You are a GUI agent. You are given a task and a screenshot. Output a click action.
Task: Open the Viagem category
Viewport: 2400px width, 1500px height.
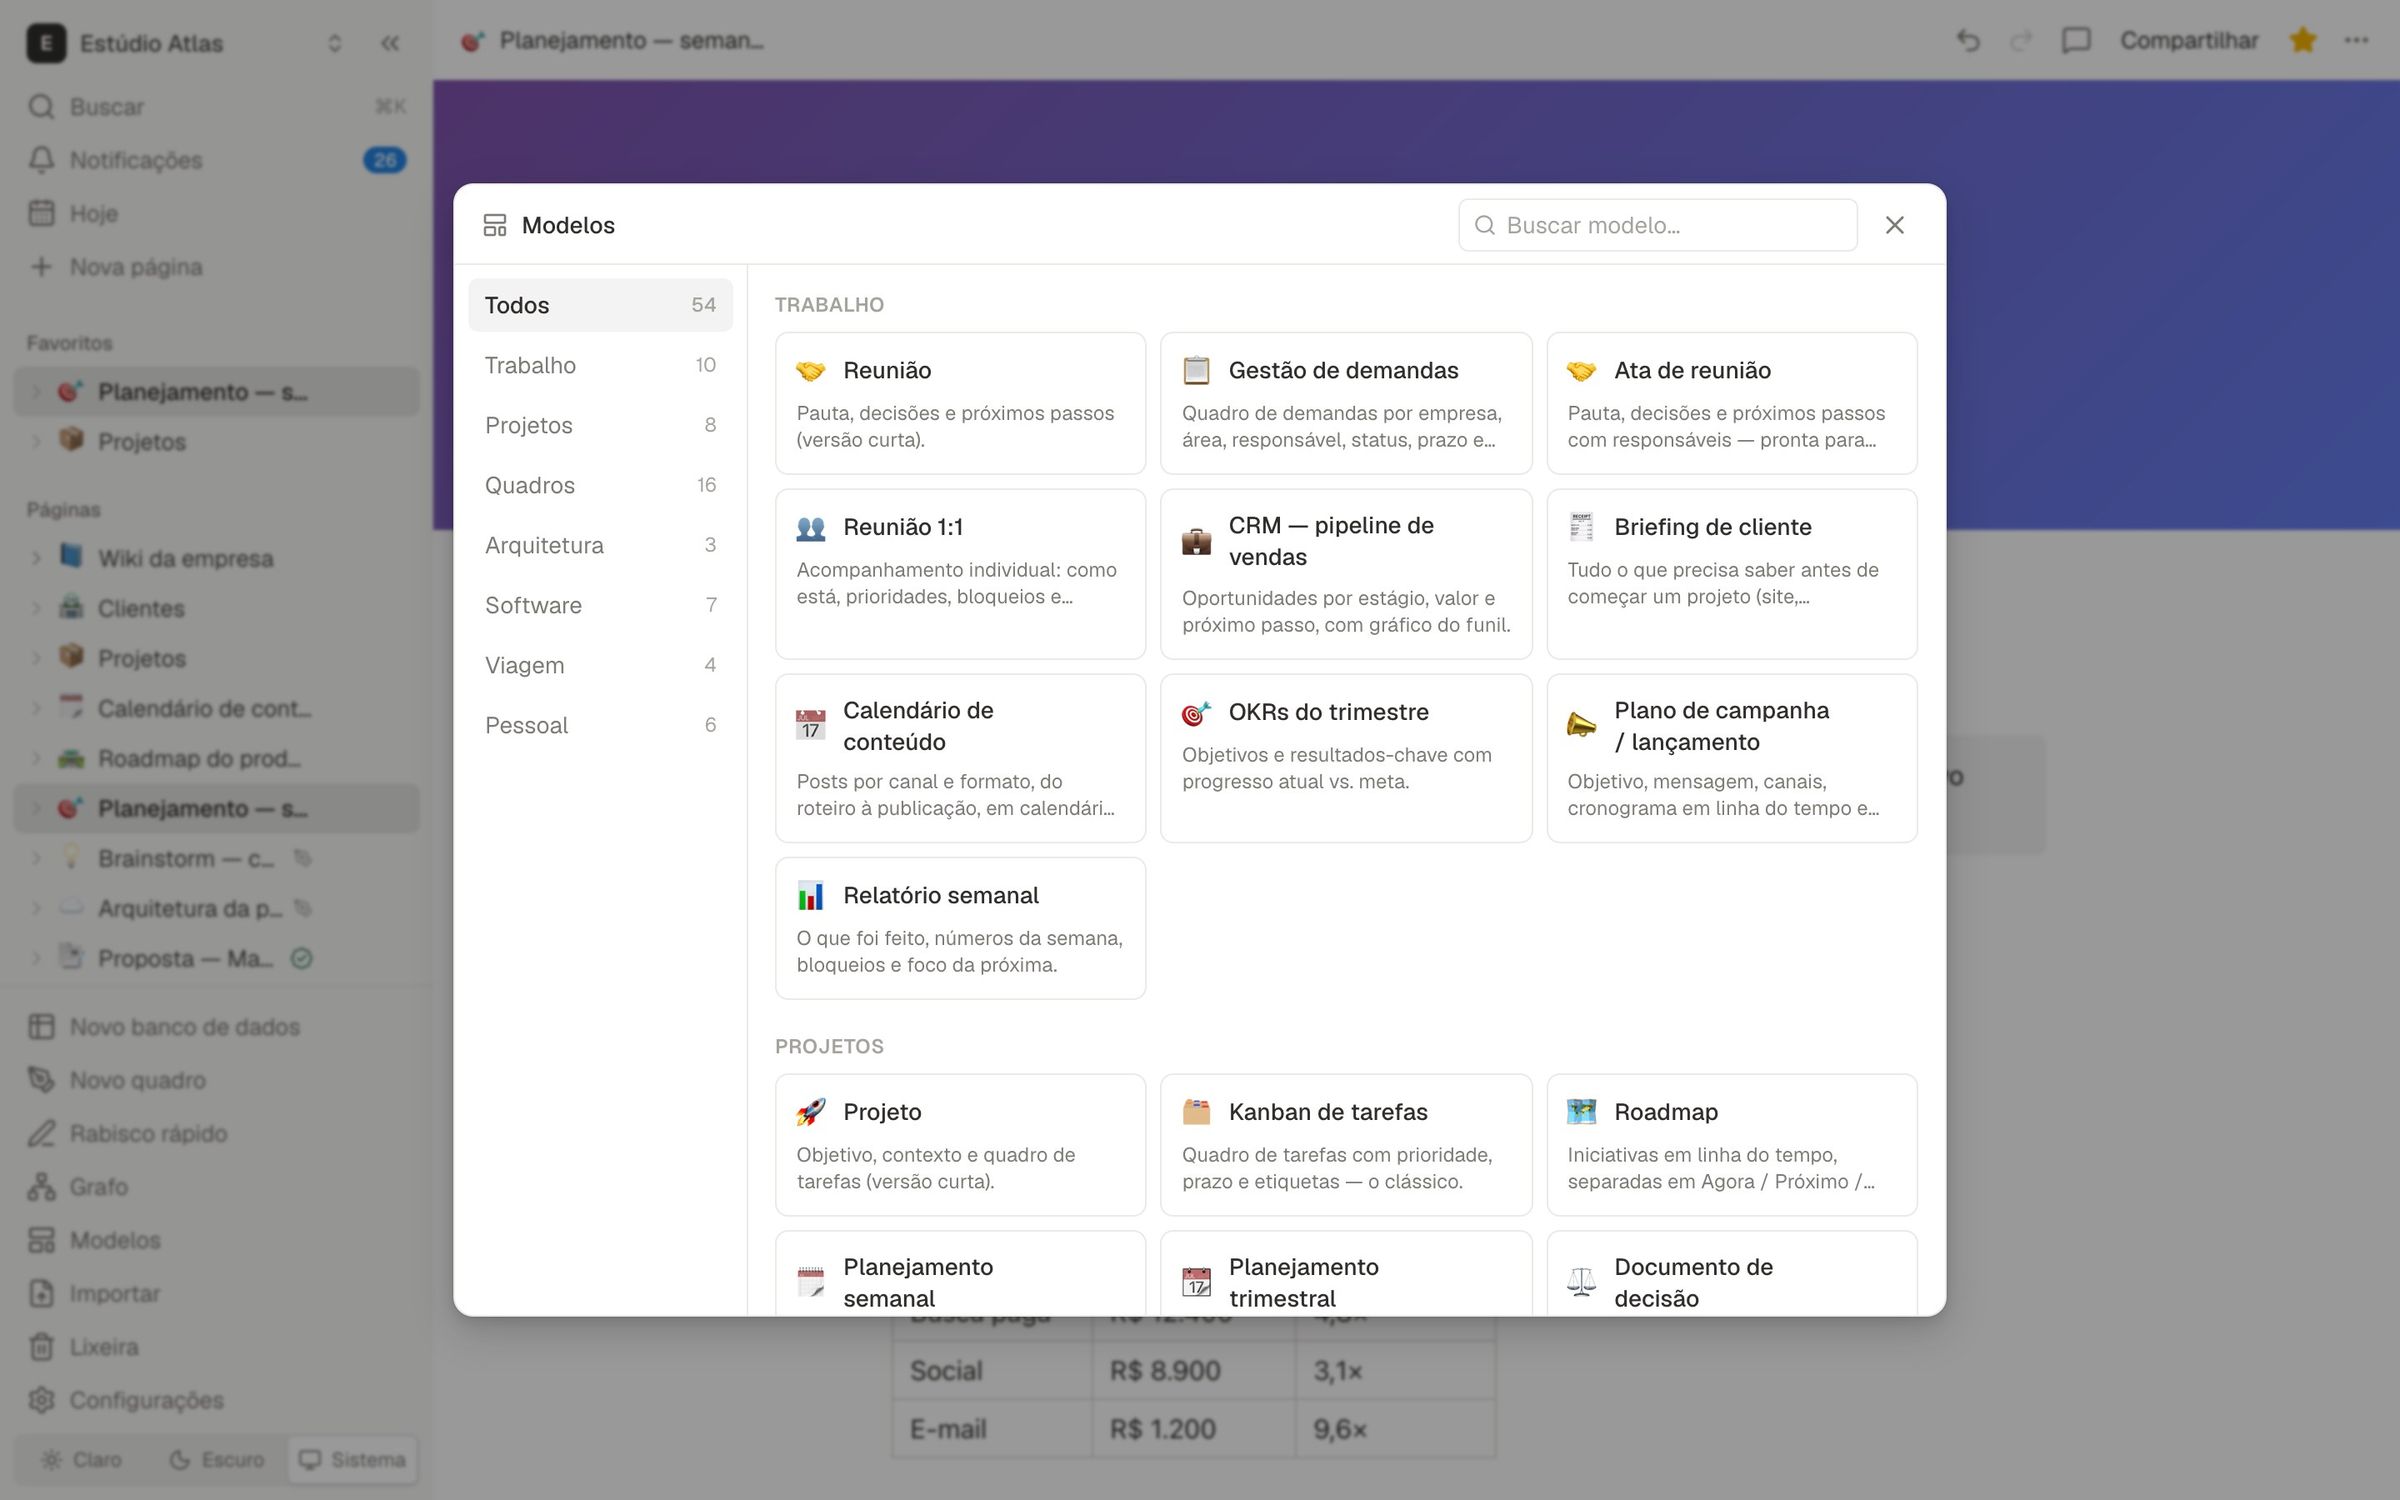[600, 665]
